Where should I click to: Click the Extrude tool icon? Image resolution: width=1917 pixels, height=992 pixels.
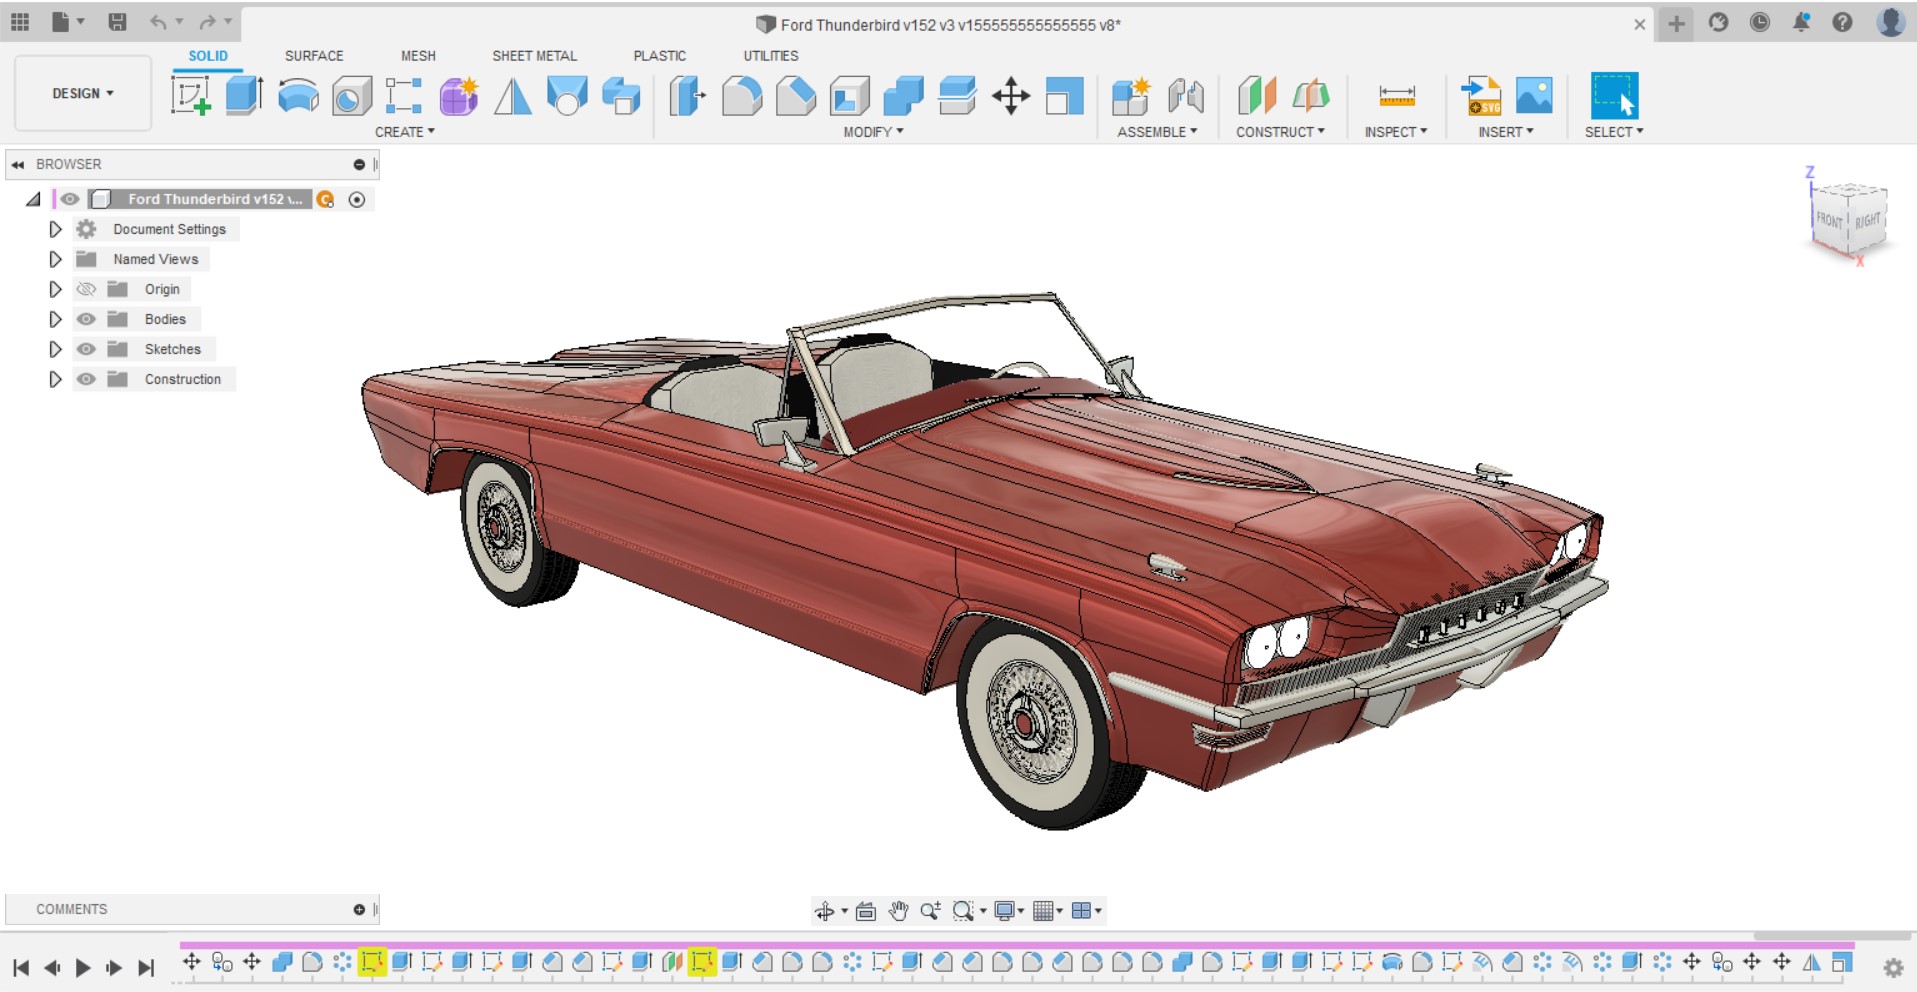pyautogui.click(x=244, y=96)
